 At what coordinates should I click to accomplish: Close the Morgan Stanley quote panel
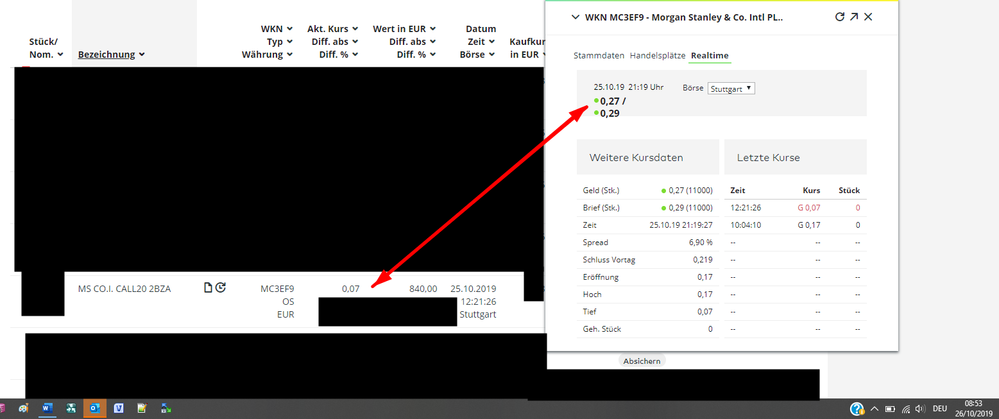(x=868, y=17)
